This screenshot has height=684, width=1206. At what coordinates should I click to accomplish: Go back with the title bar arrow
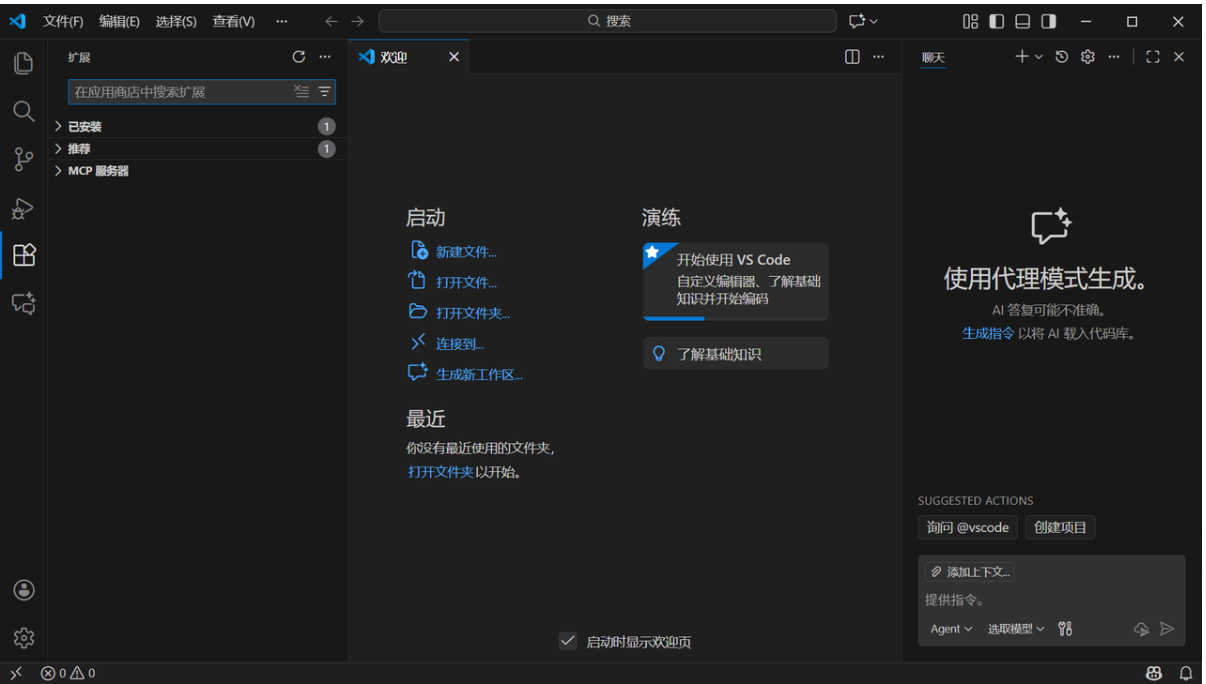[331, 21]
